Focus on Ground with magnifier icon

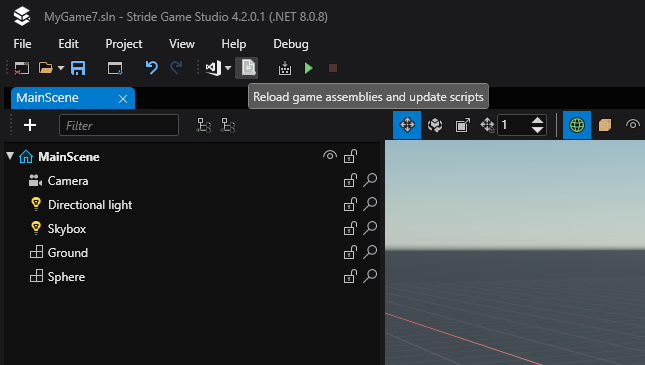(370, 252)
